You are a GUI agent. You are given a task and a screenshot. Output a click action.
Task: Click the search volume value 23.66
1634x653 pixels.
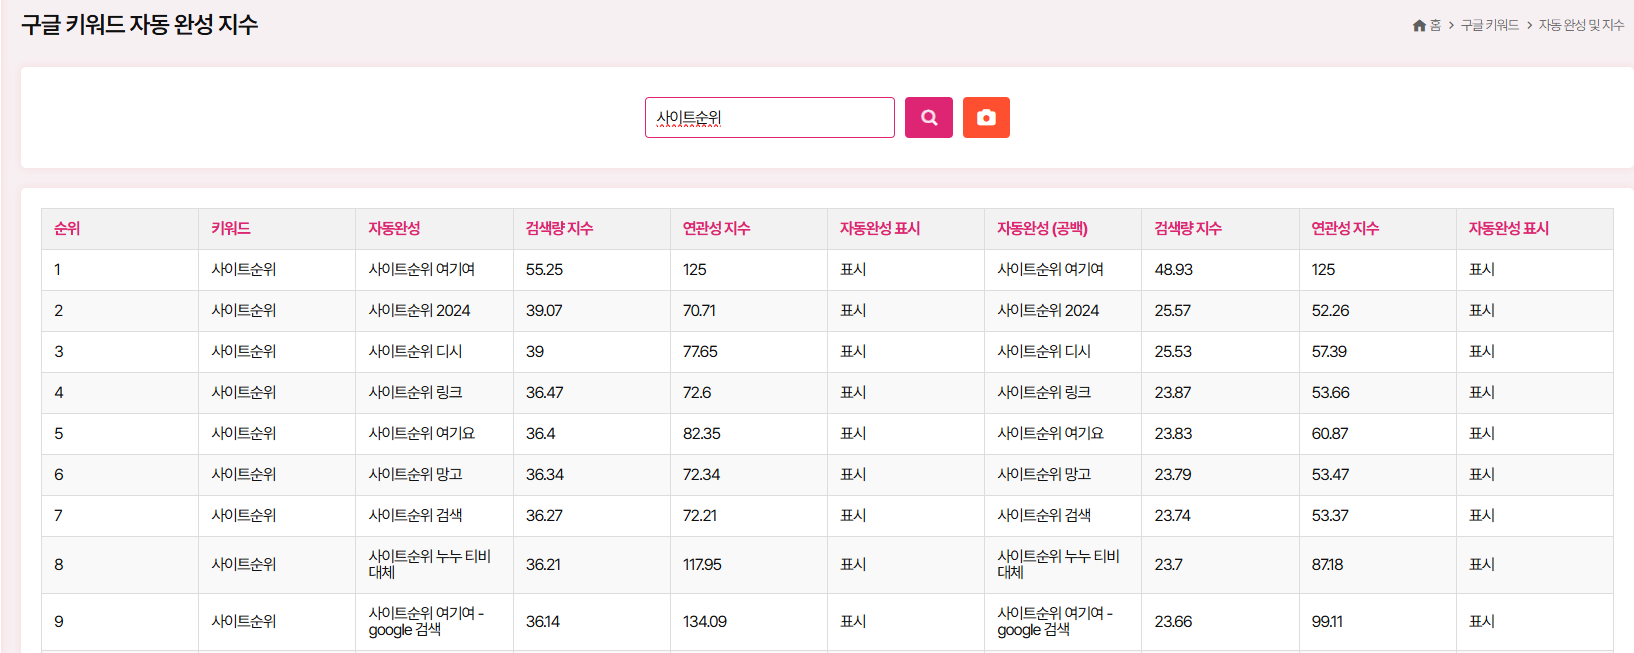(1173, 622)
